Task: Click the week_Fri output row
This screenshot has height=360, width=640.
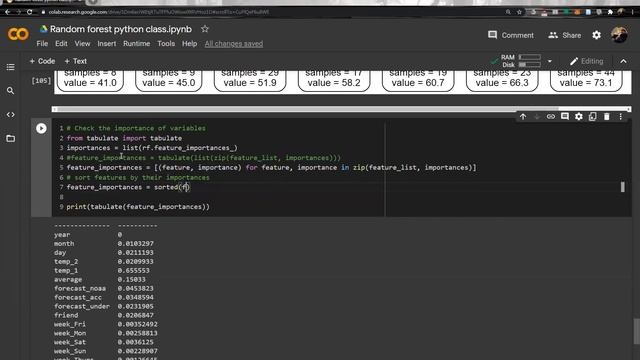Action: (x=106, y=324)
